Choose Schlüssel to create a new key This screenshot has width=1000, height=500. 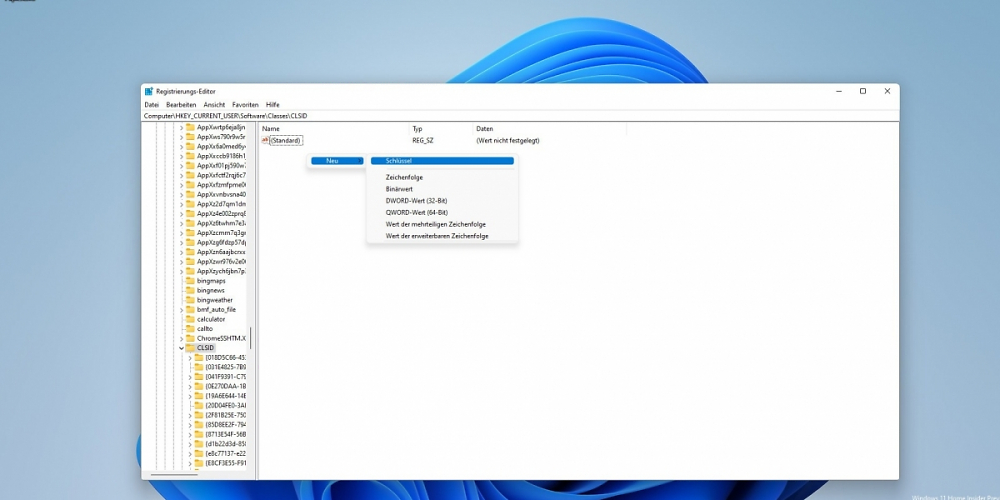tap(443, 161)
